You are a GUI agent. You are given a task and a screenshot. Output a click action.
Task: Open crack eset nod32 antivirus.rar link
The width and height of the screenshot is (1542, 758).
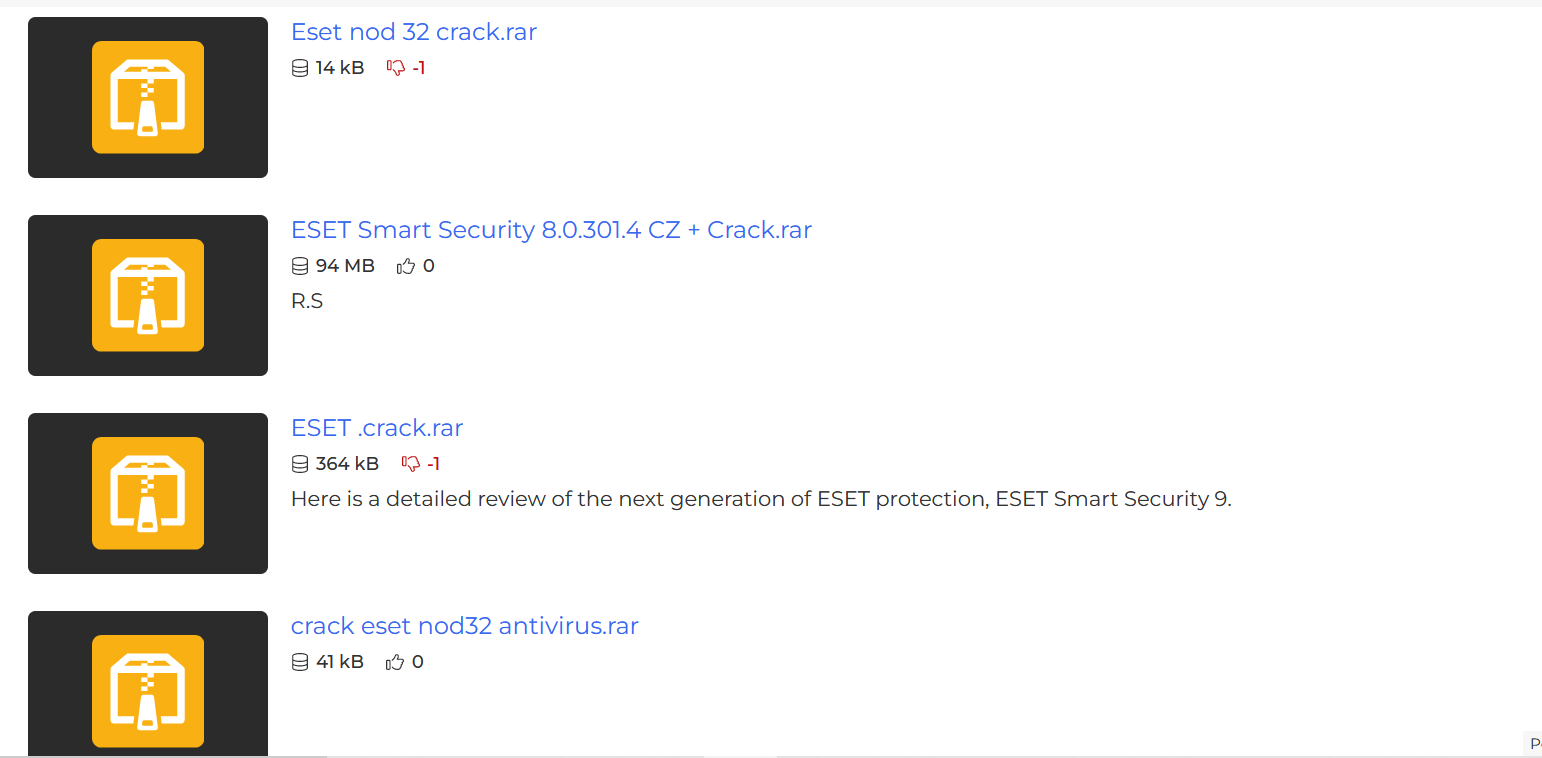464,626
